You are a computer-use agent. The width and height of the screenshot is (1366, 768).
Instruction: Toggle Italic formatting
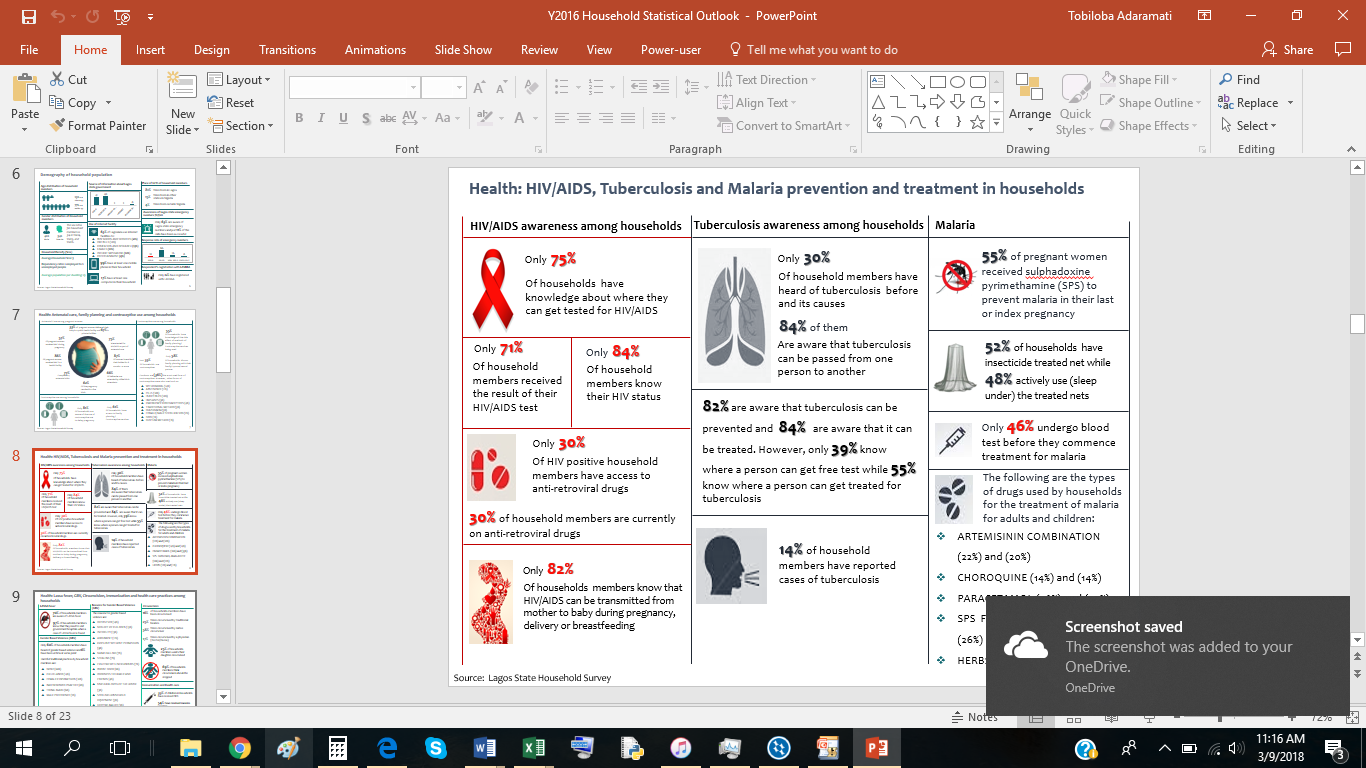point(321,118)
